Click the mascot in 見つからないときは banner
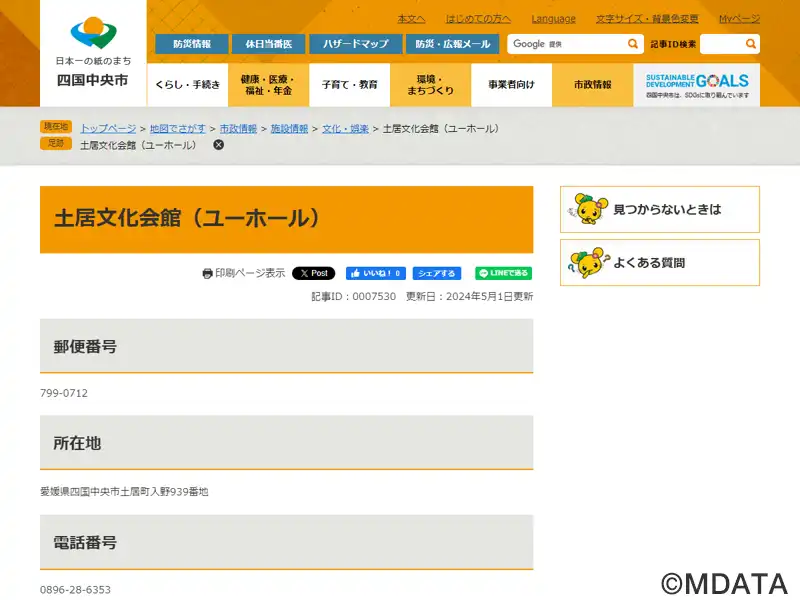800x600 pixels. [x=588, y=209]
